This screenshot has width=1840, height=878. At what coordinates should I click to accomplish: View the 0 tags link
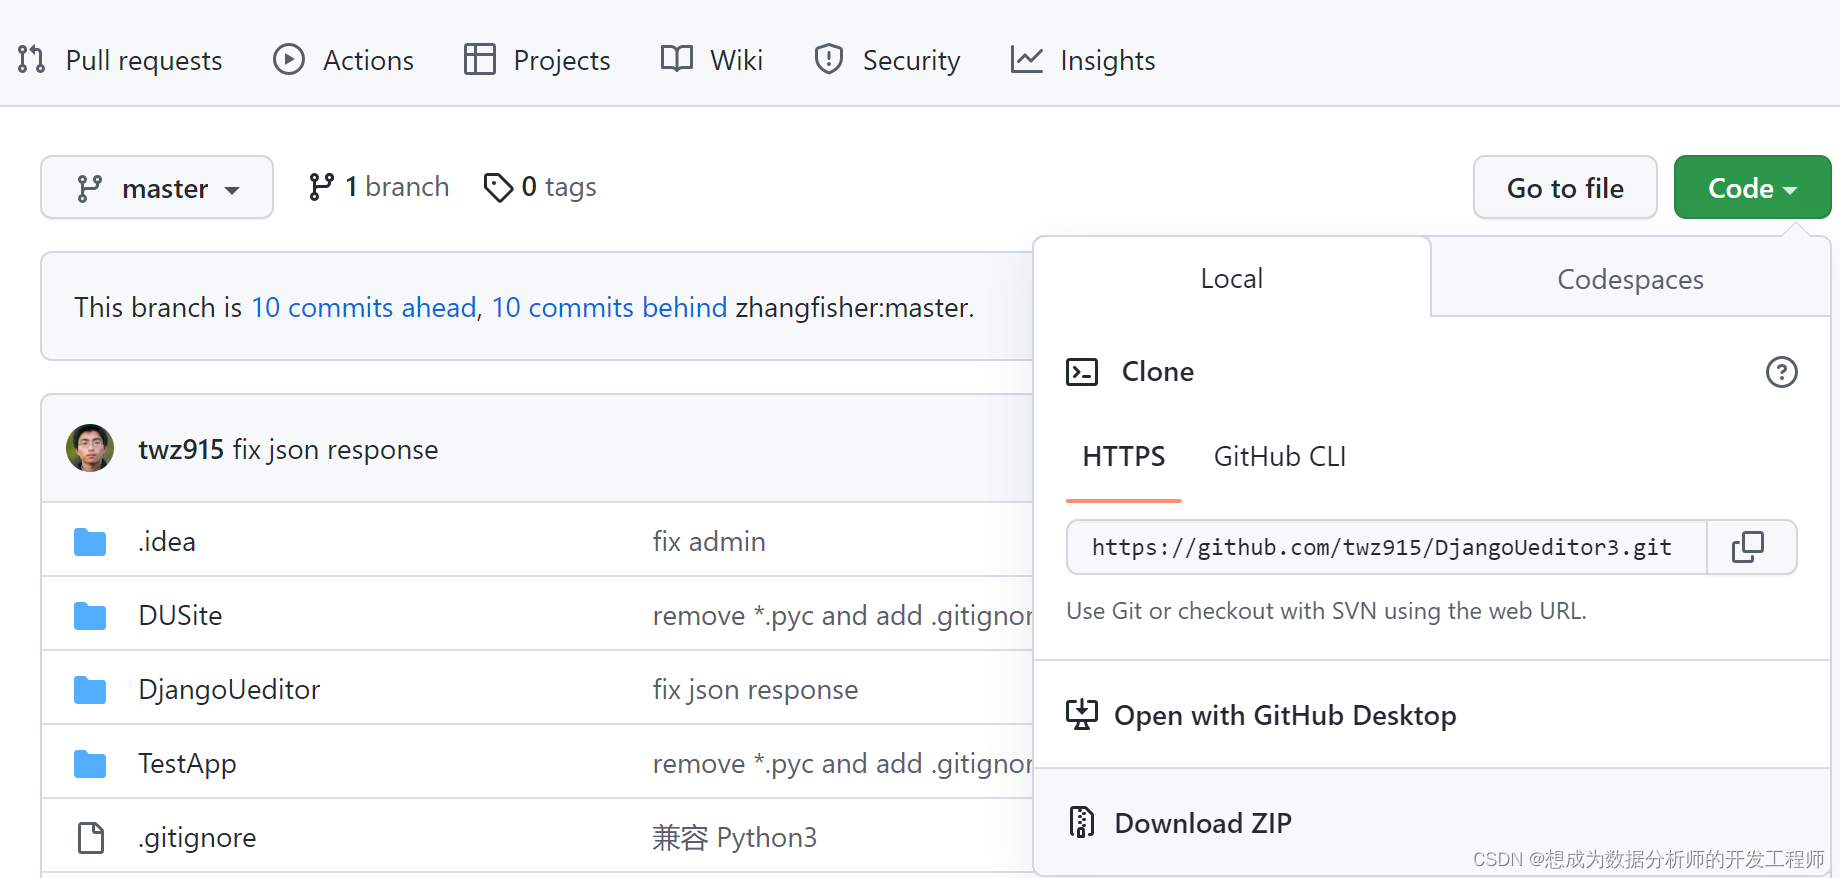540,187
